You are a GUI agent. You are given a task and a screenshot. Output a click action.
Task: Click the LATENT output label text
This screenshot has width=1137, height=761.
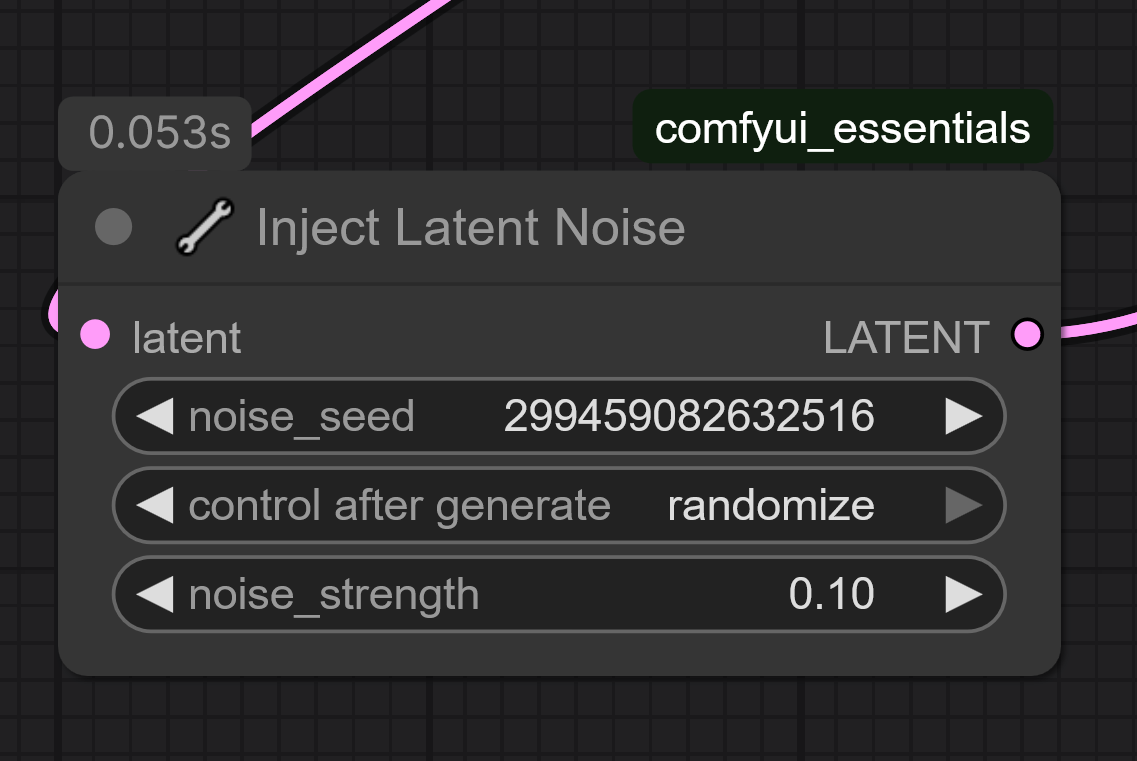click(906, 338)
